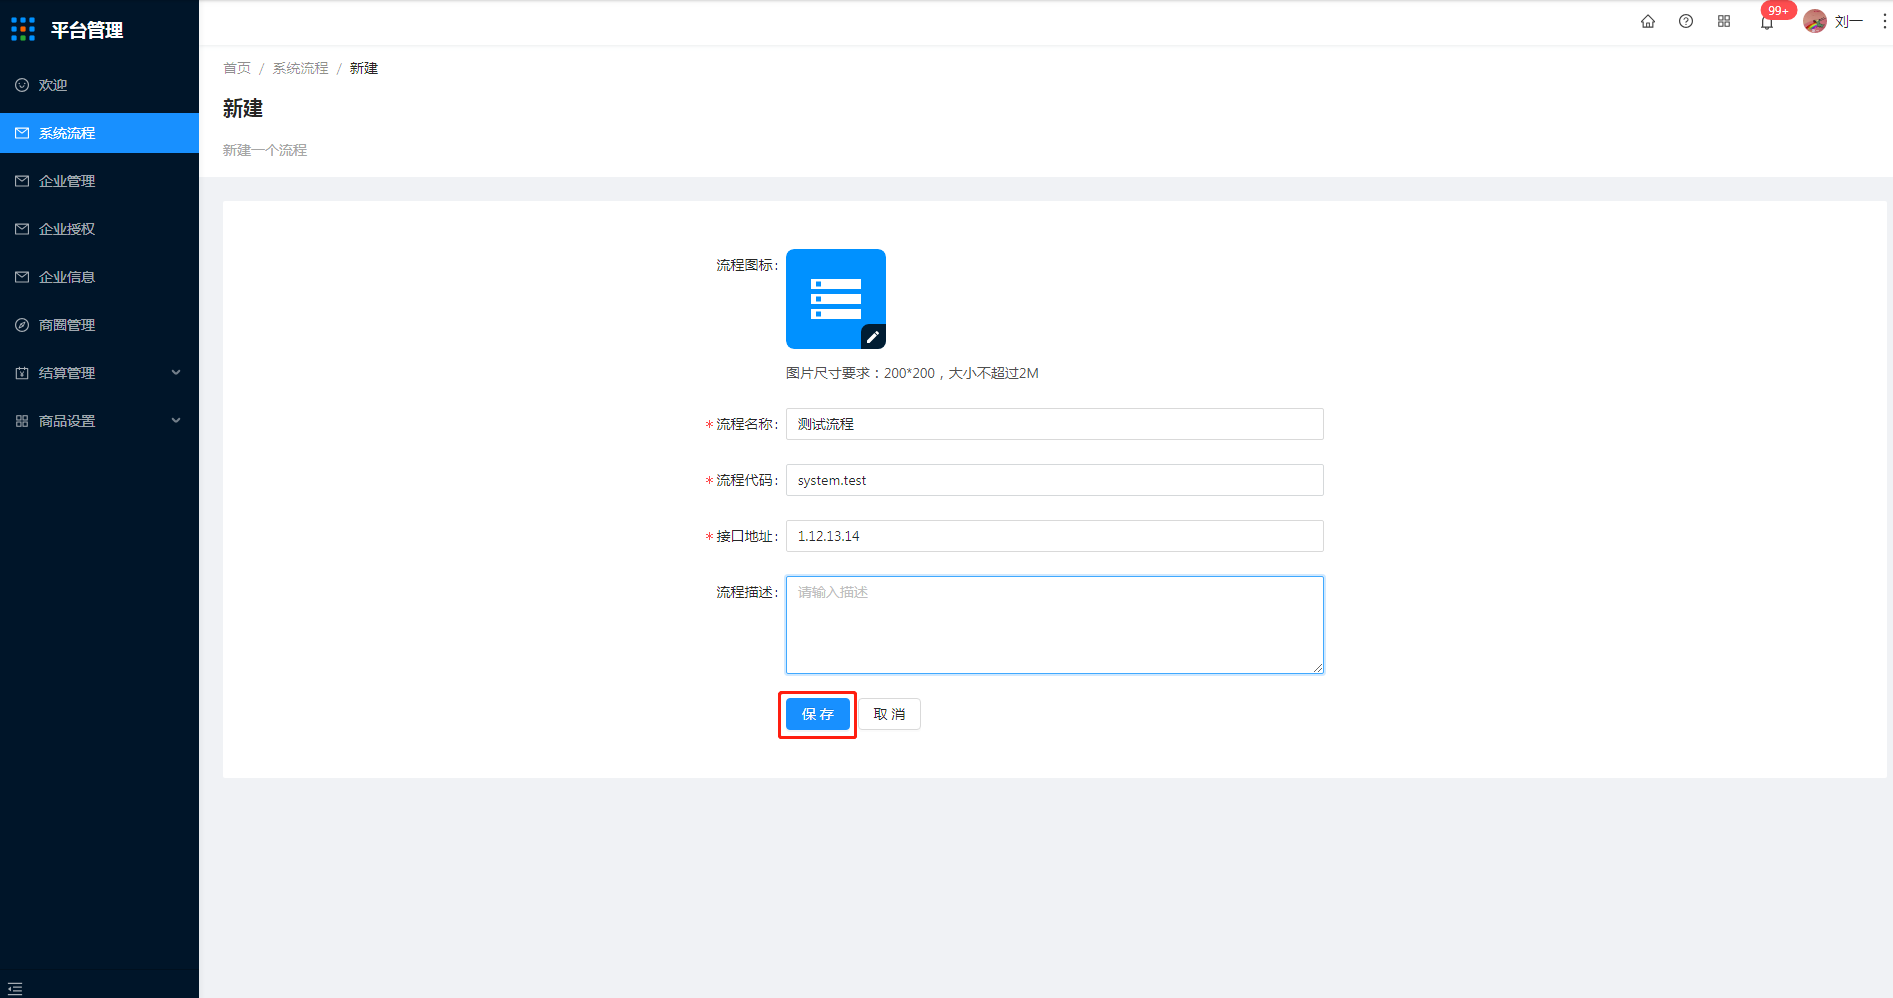Select 系统流程 sidebar item
This screenshot has width=1893, height=998.
pyautogui.click(x=99, y=133)
